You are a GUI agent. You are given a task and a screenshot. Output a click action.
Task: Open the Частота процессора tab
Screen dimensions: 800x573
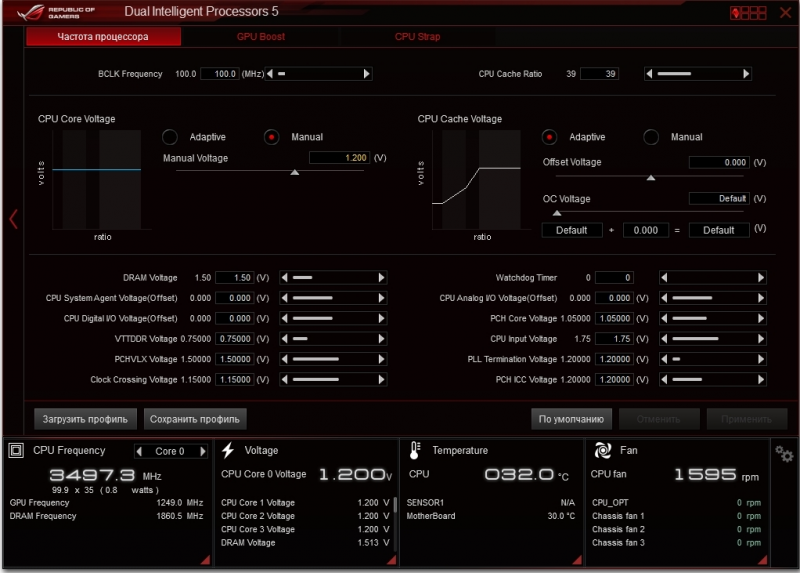point(103,37)
